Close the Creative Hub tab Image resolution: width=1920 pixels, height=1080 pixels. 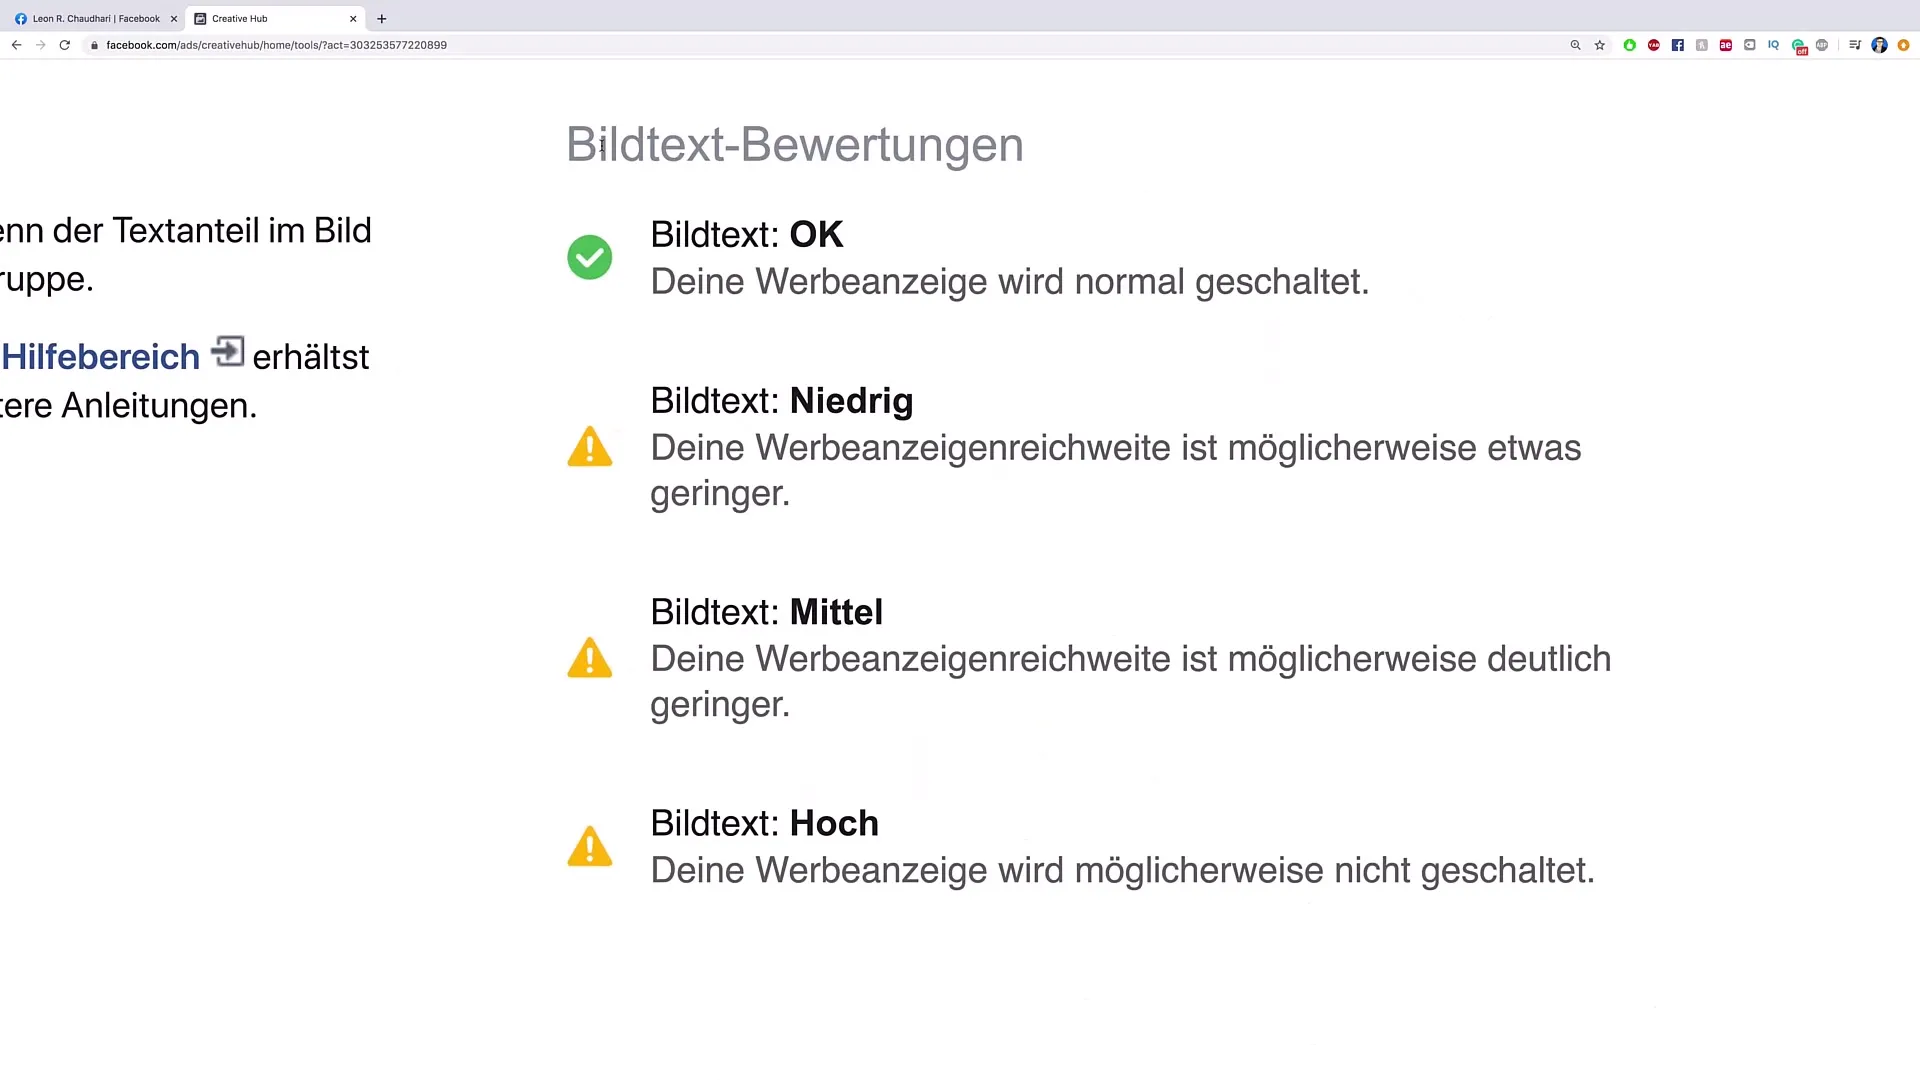(353, 18)
